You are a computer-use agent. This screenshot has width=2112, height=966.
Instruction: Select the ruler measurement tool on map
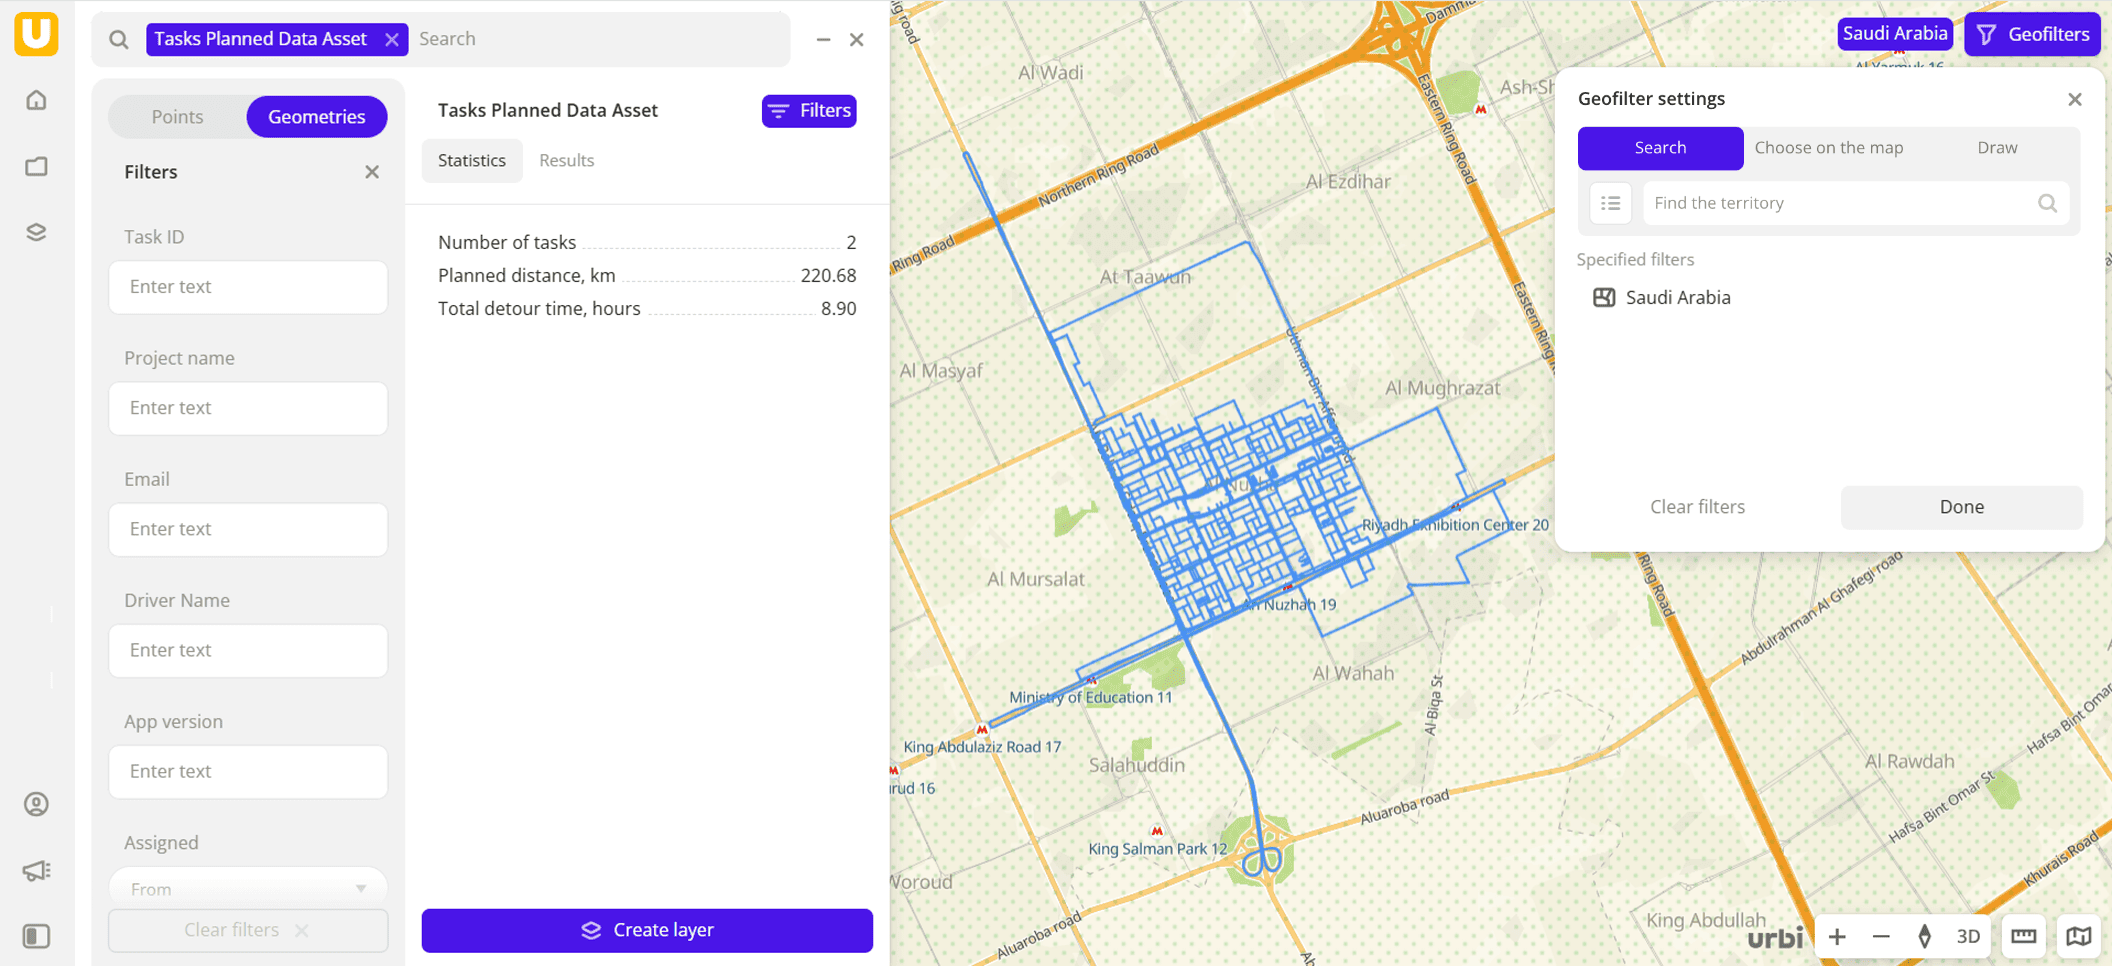tap(2023, 935)
